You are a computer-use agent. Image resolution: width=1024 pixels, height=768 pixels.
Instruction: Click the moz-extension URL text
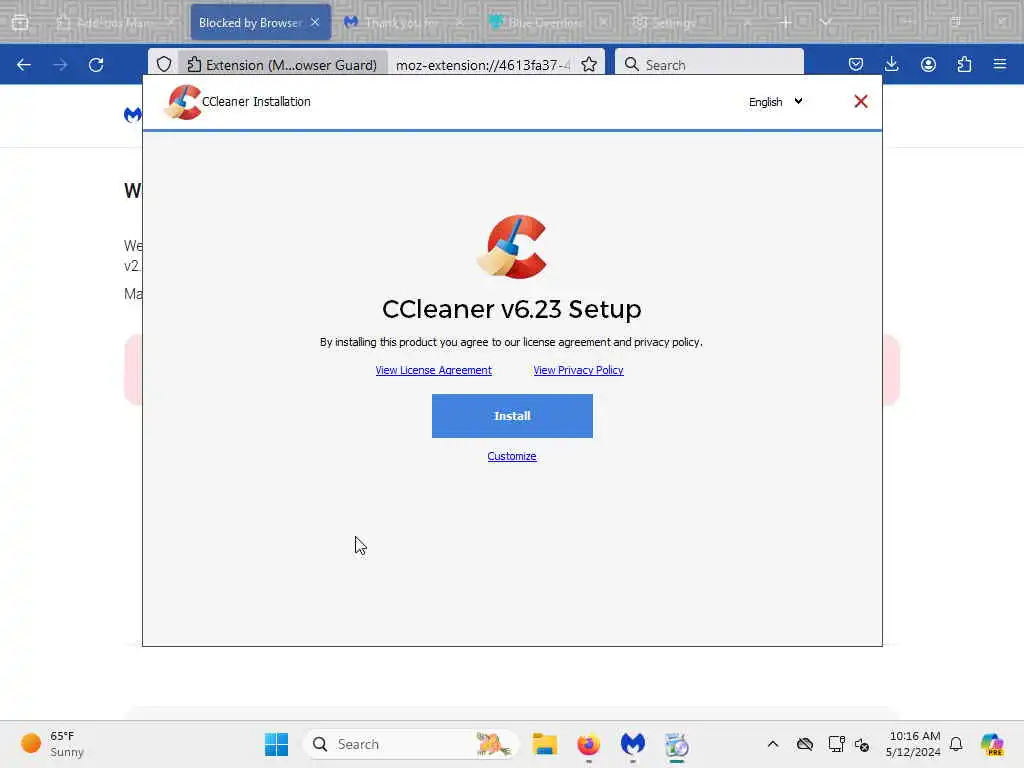483,65
